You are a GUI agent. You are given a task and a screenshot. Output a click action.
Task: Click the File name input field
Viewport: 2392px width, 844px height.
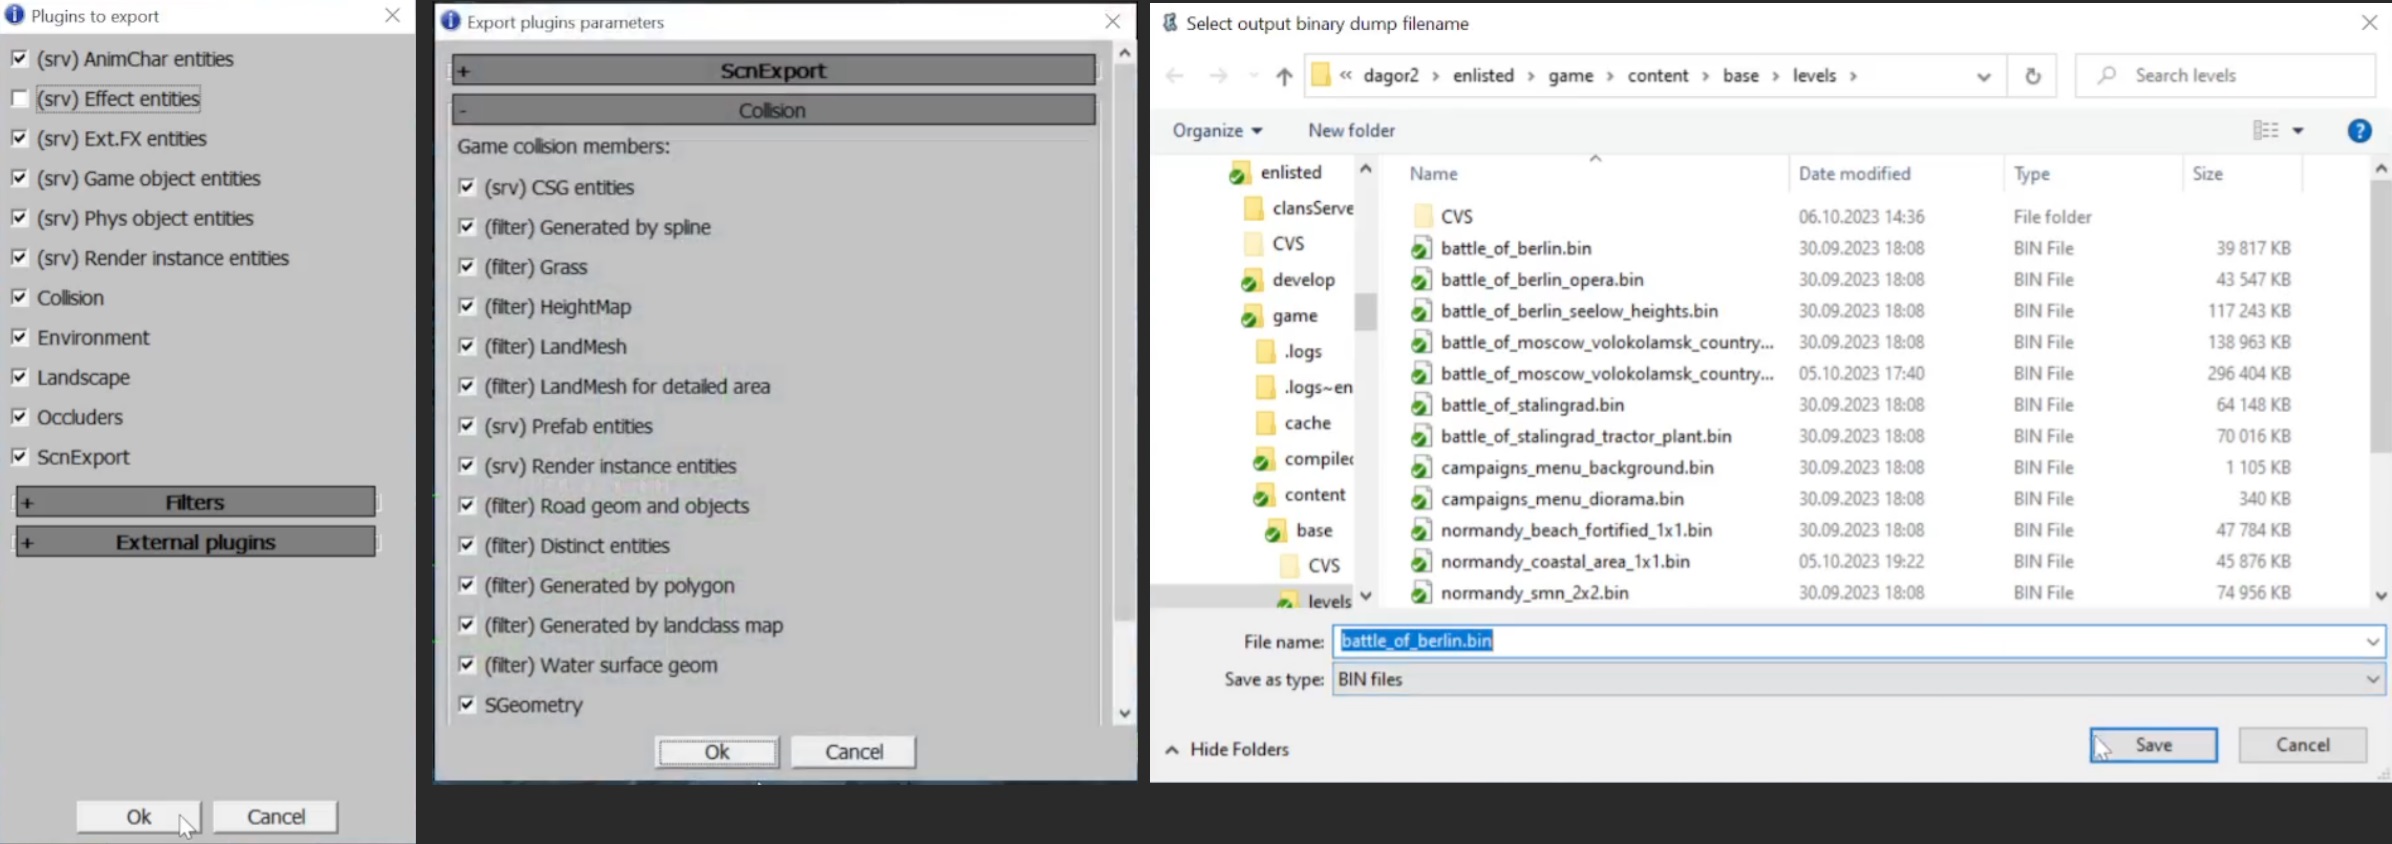(1850, 641)
